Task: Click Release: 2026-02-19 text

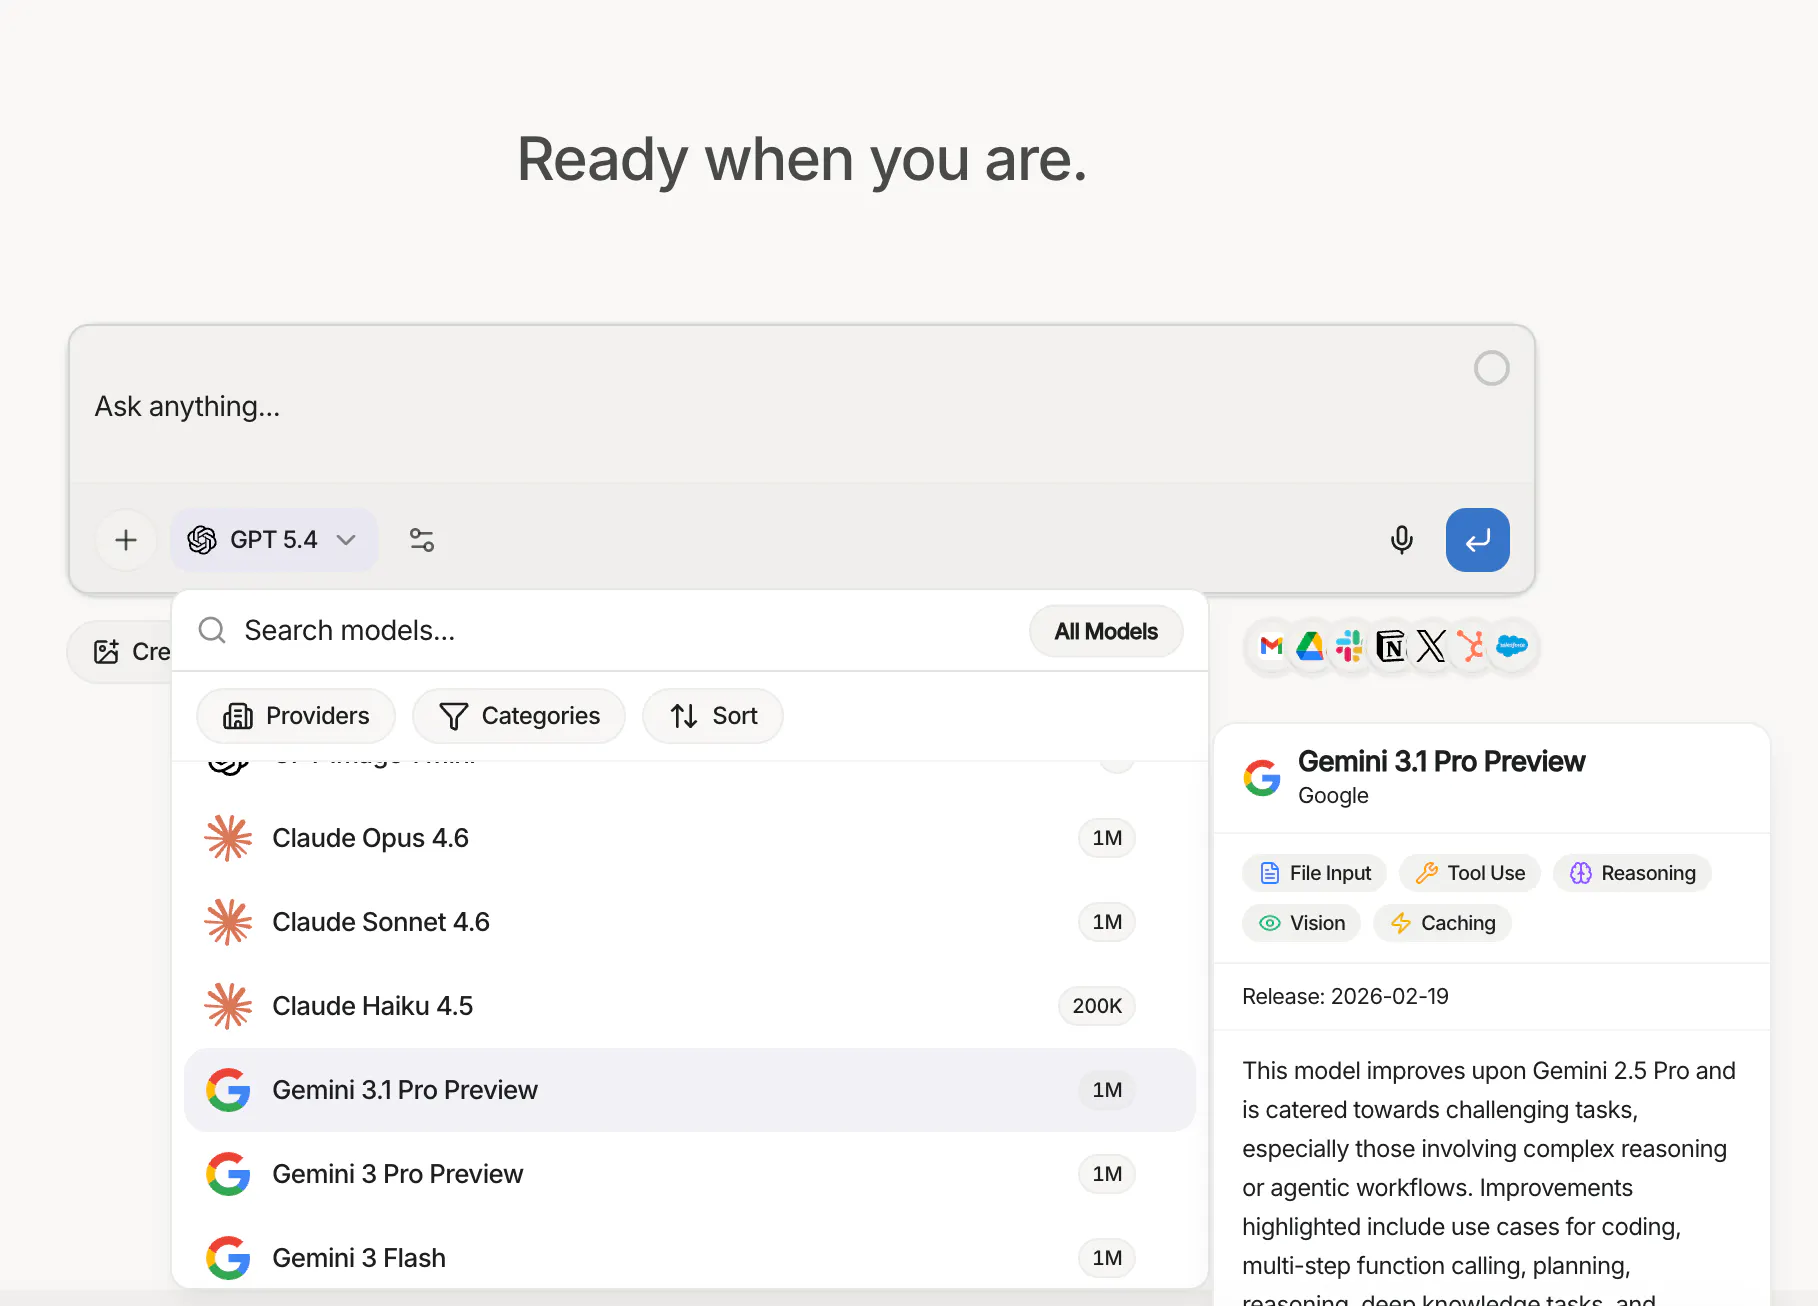Action: pyautogui.click(x=1345, y=996)
